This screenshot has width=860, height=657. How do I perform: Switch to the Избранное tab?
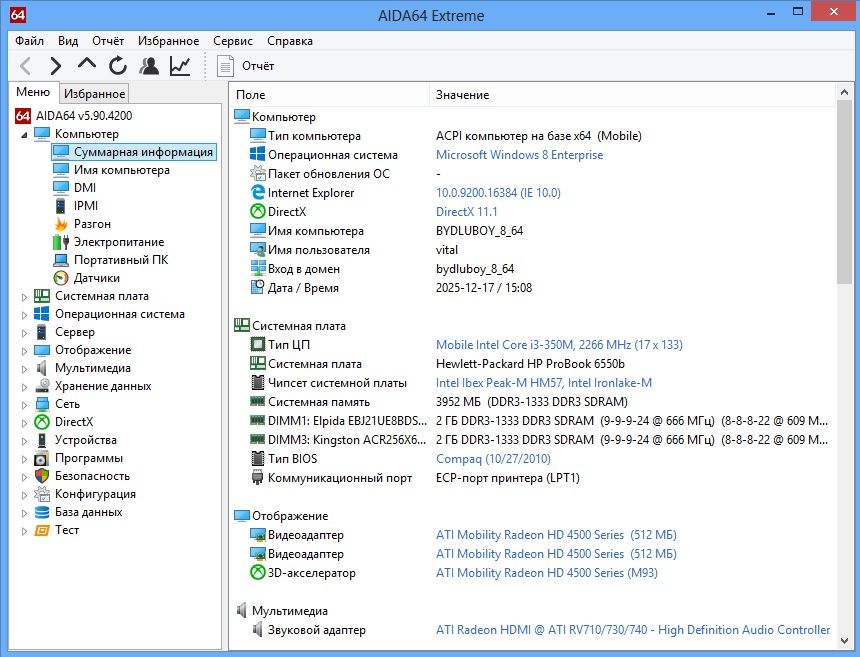94,94
